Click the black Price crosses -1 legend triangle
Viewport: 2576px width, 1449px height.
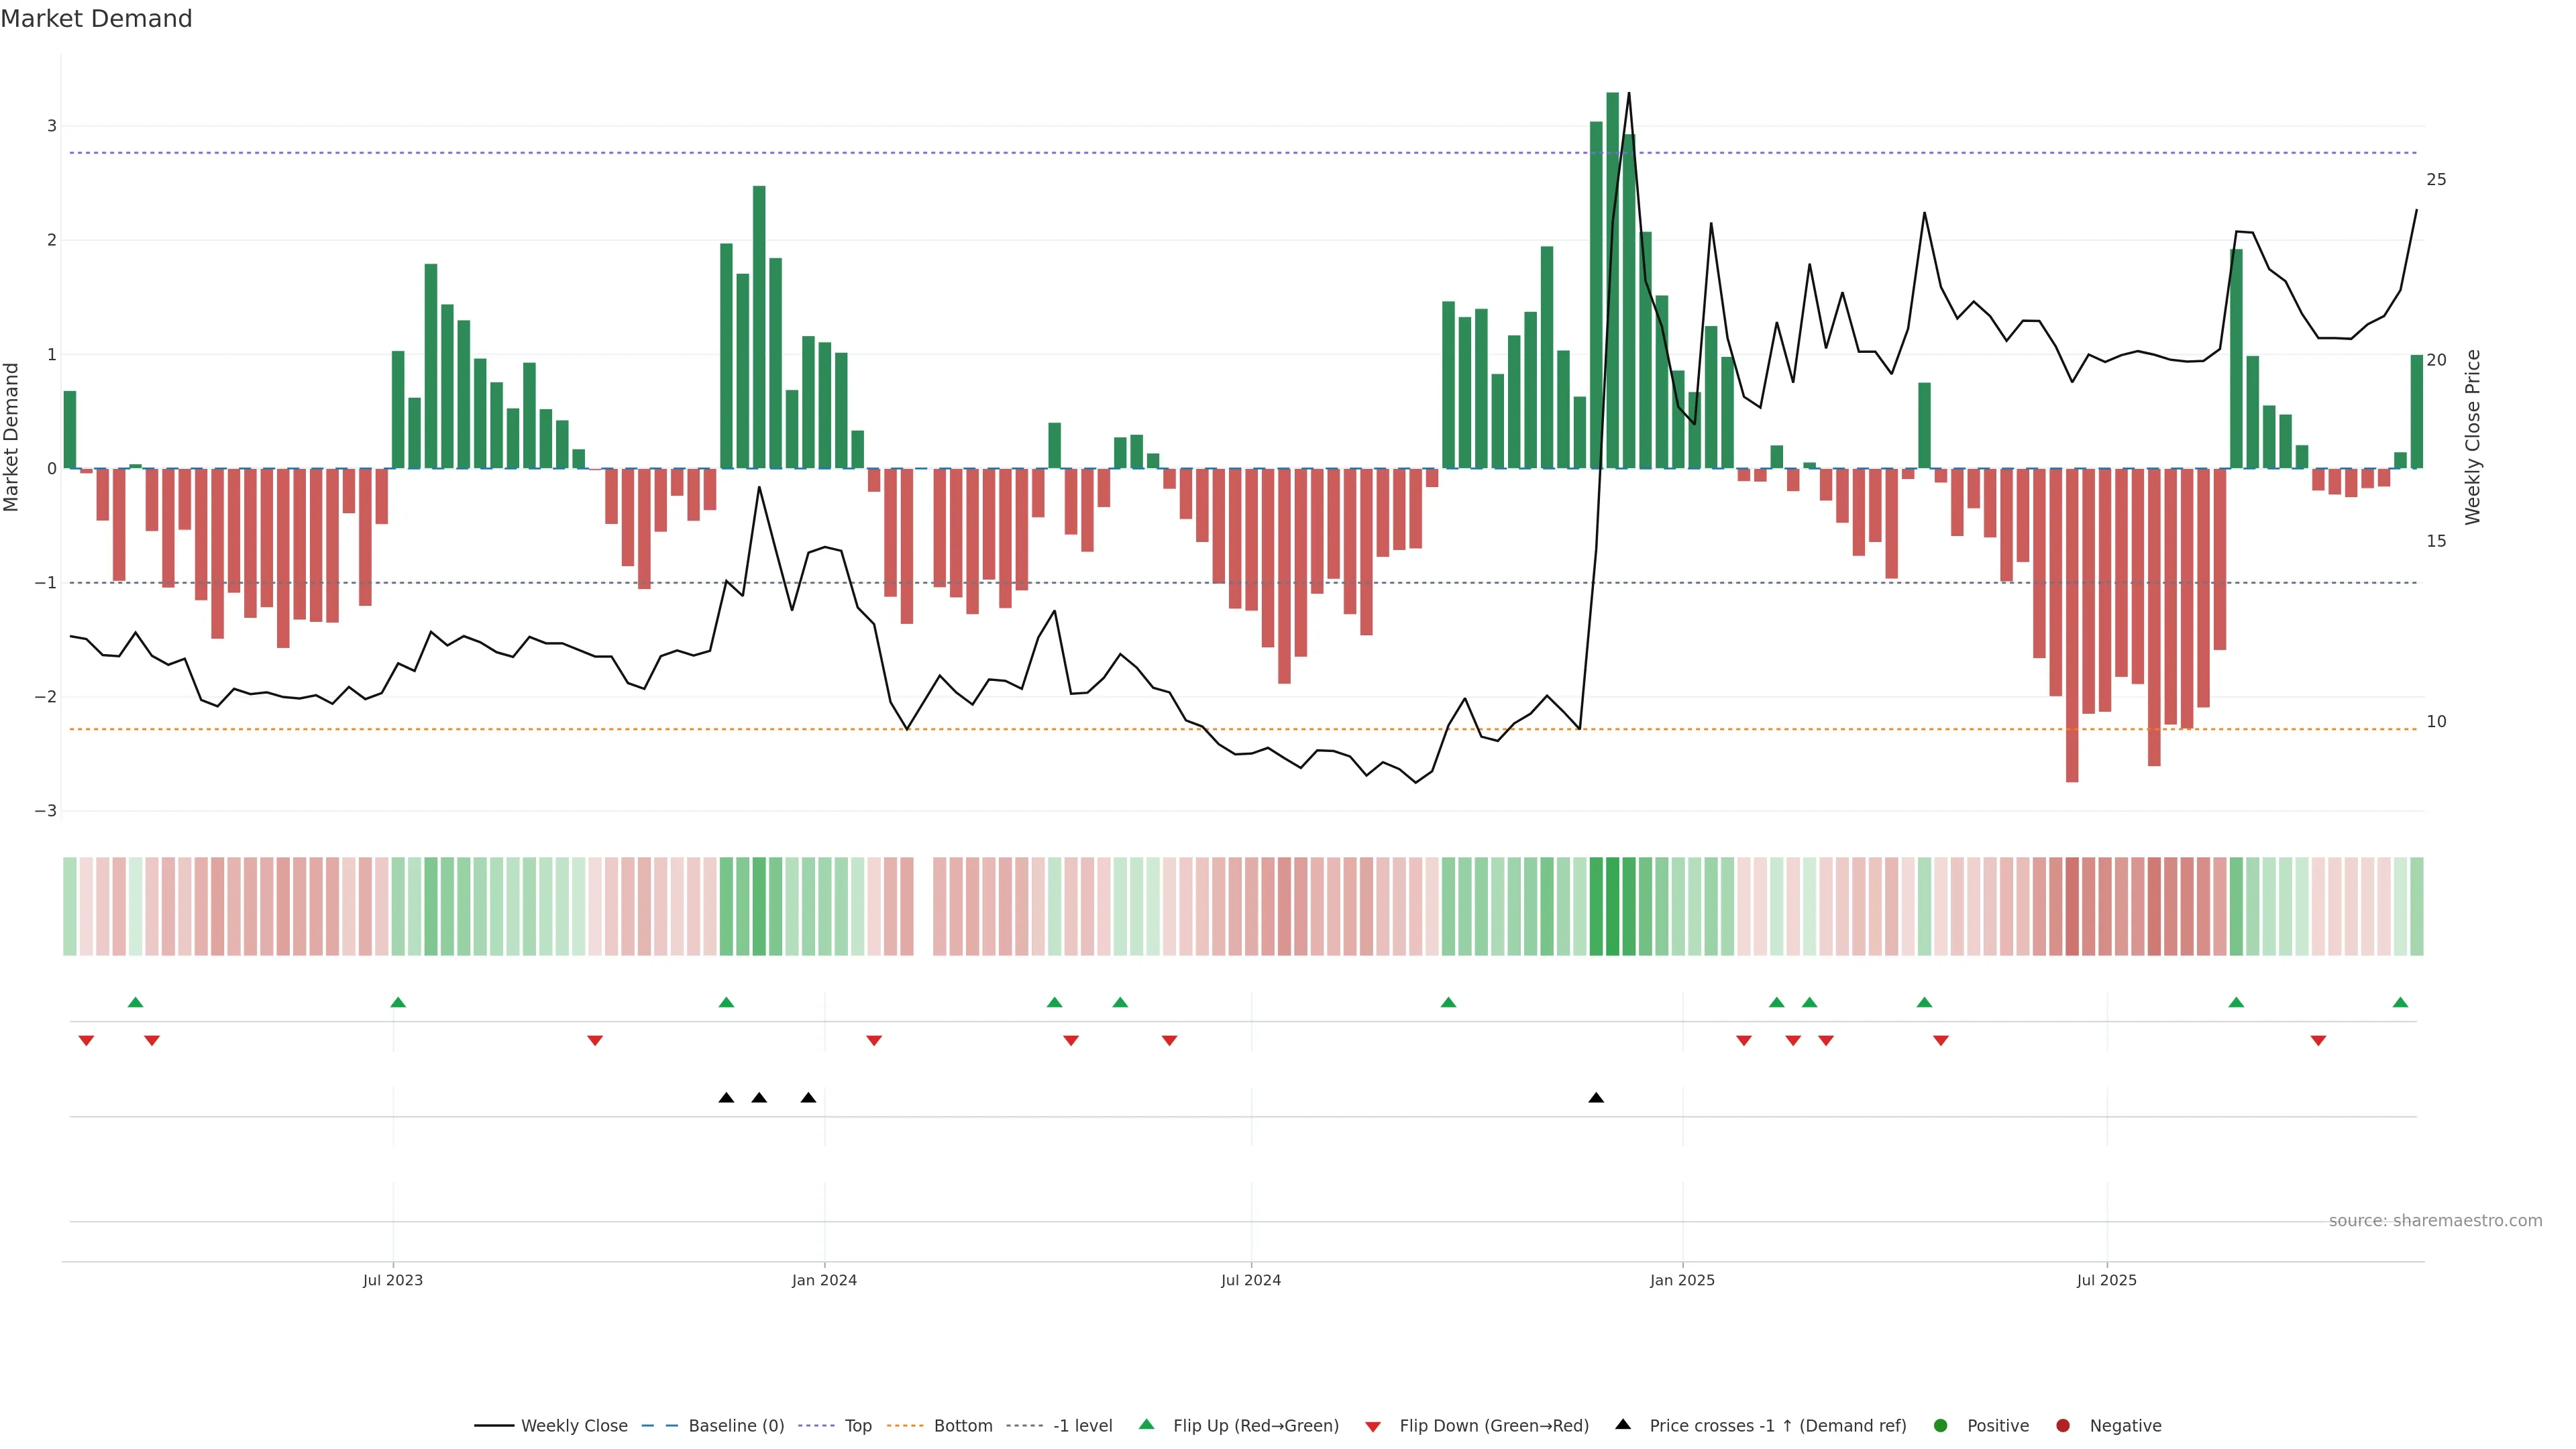click(1623, 1424)
